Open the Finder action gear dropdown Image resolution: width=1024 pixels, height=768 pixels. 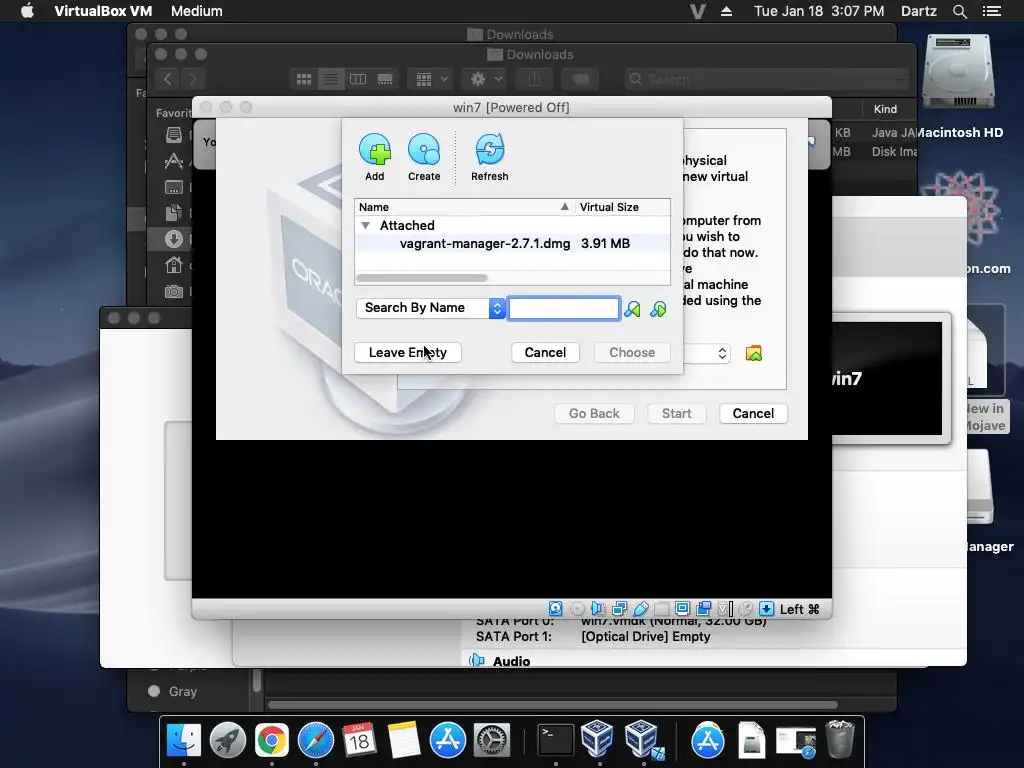coord(484,79)
